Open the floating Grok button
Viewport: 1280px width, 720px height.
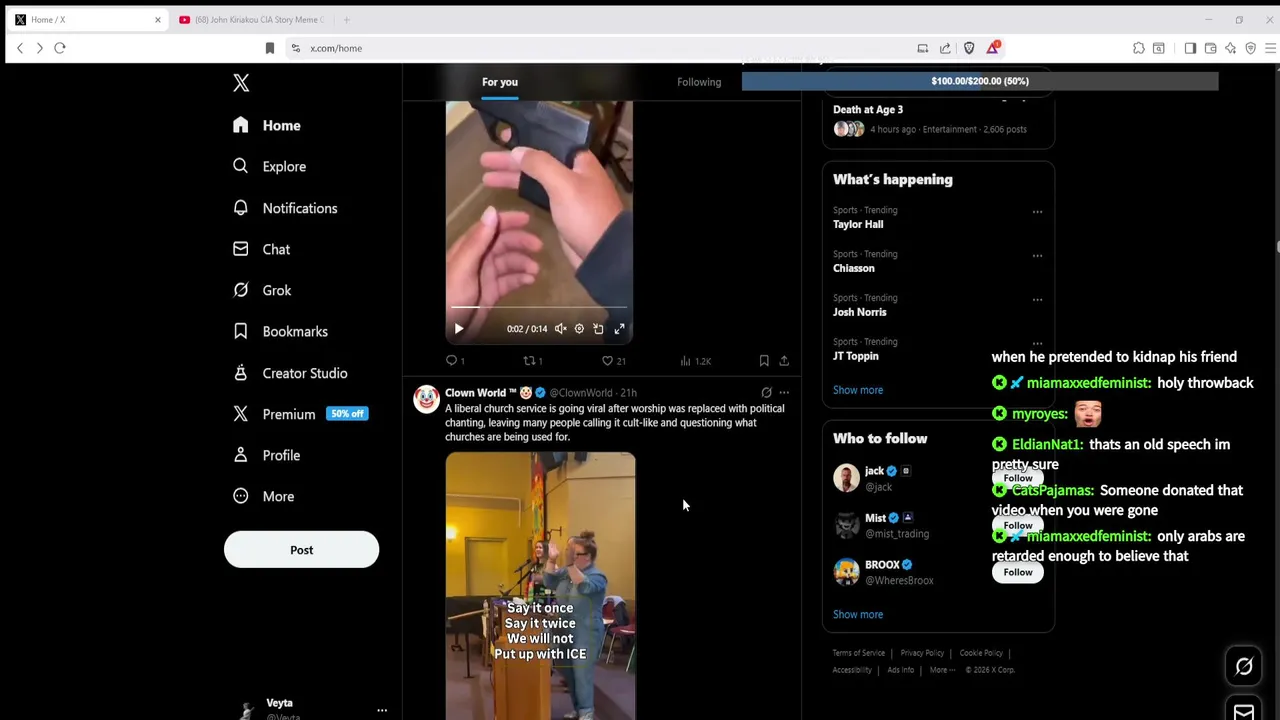tap(1244, 667)
